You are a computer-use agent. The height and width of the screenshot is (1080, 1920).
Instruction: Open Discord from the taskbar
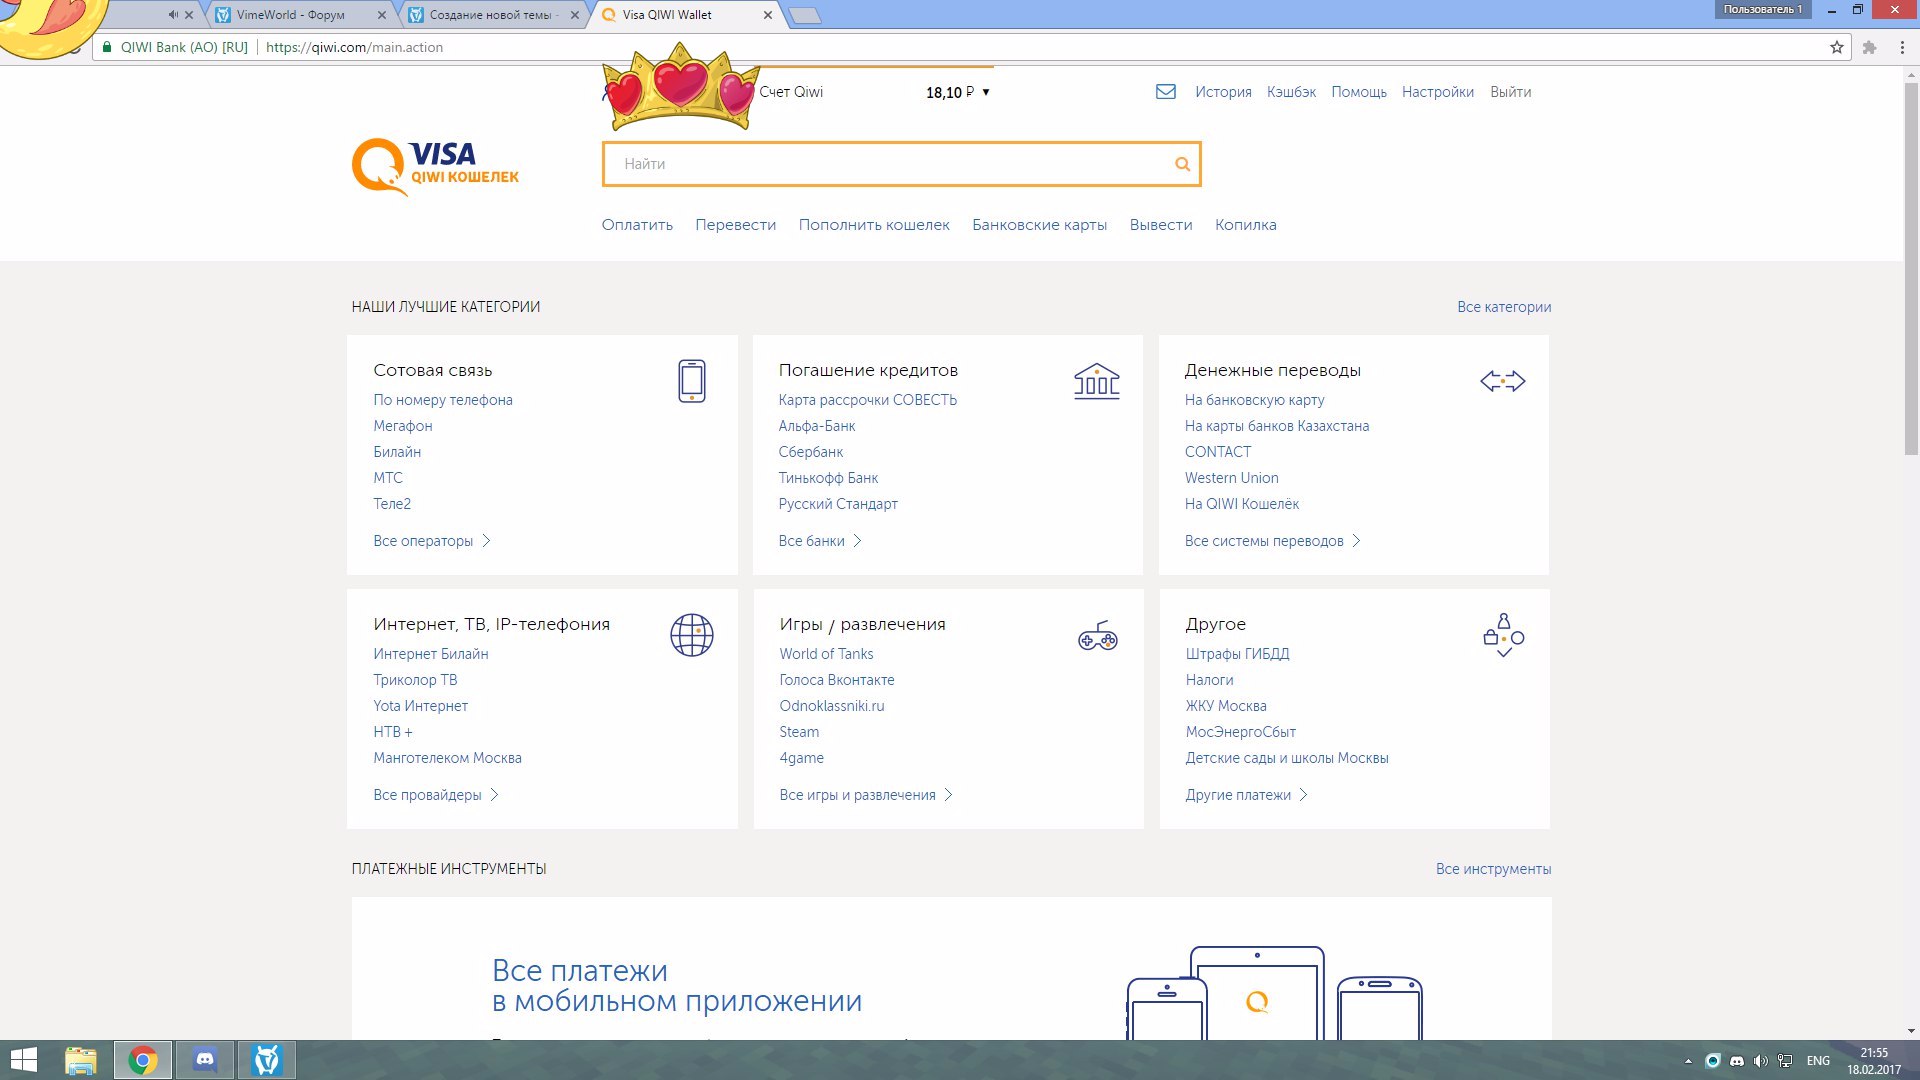(205, 1060)
